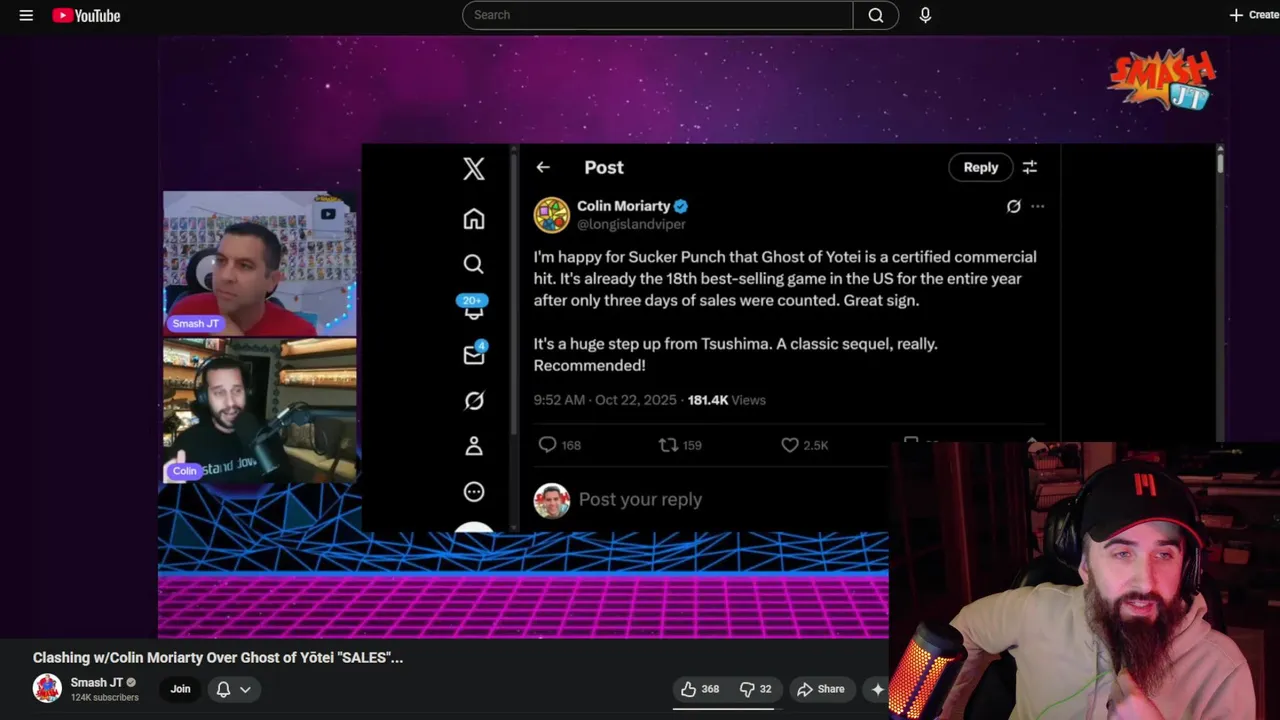
Task: Click Post your reply field
Action: pyautogui.click(x=640, y=499)
